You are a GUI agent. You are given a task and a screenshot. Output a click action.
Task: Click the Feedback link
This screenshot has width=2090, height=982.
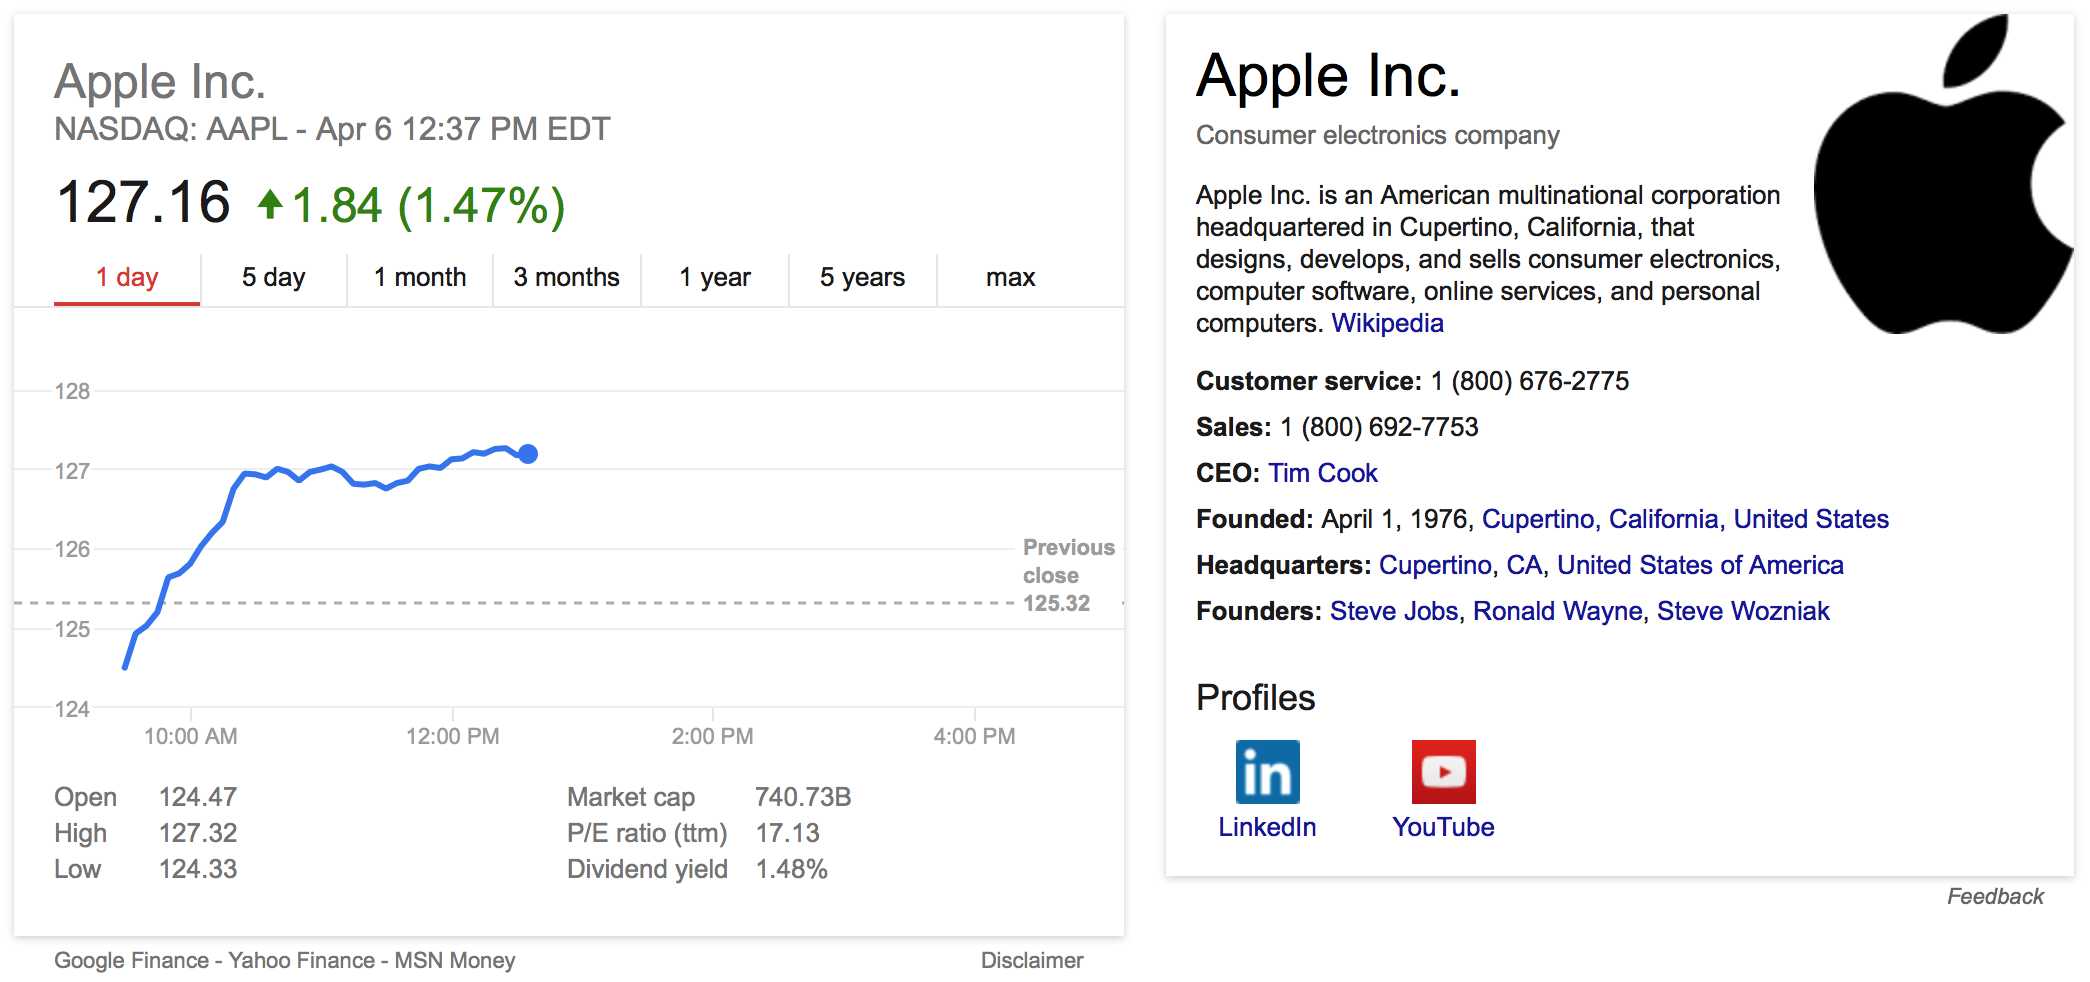[1994, 896]
